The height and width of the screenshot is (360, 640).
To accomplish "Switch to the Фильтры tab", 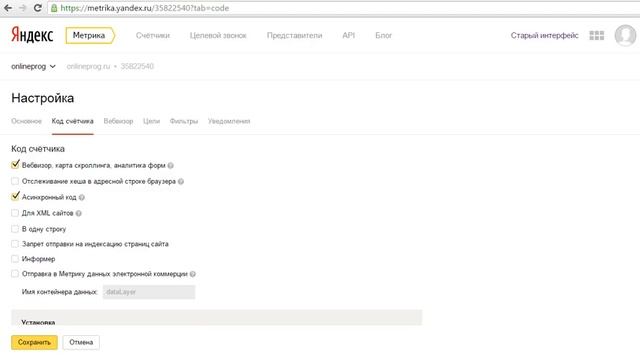I will point(184,121).
